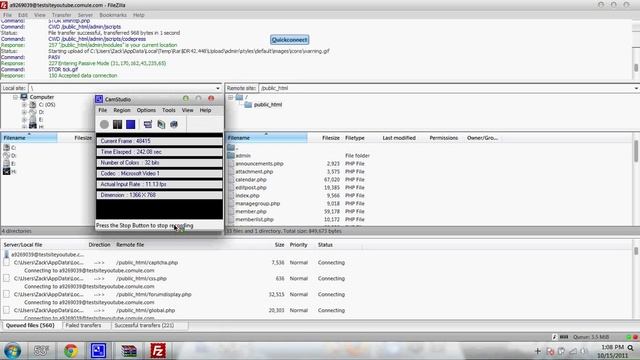Click CamStudio autopan camera icon
640x360 pixels.
[174, 124]
